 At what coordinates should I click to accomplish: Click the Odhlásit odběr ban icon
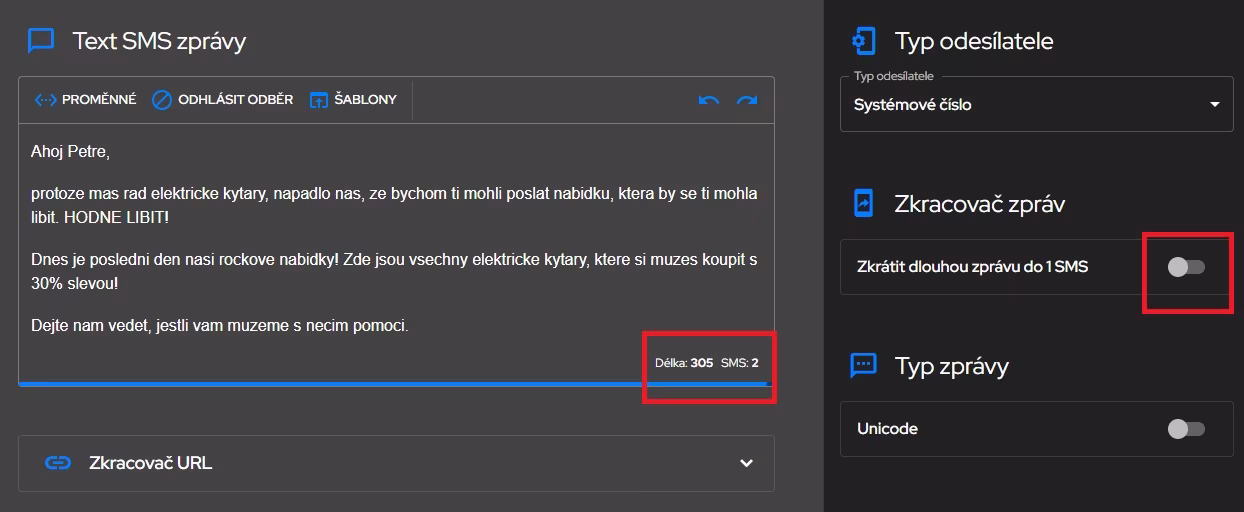coord(162,100)
